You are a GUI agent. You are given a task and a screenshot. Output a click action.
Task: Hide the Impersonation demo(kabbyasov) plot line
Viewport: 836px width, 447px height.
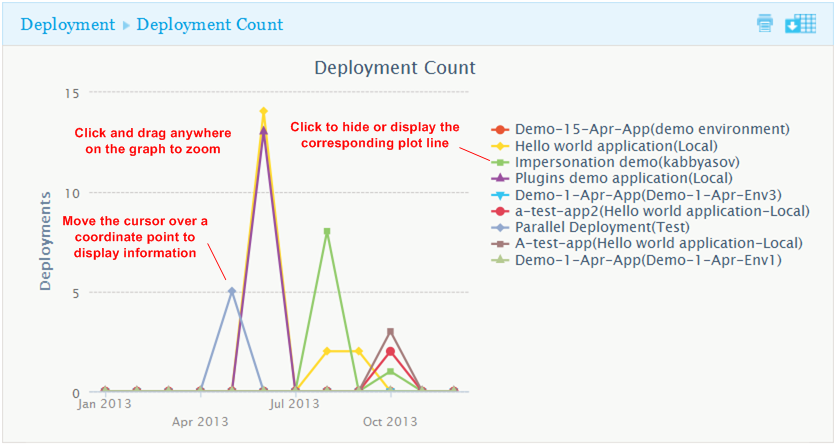pos(615,162)
